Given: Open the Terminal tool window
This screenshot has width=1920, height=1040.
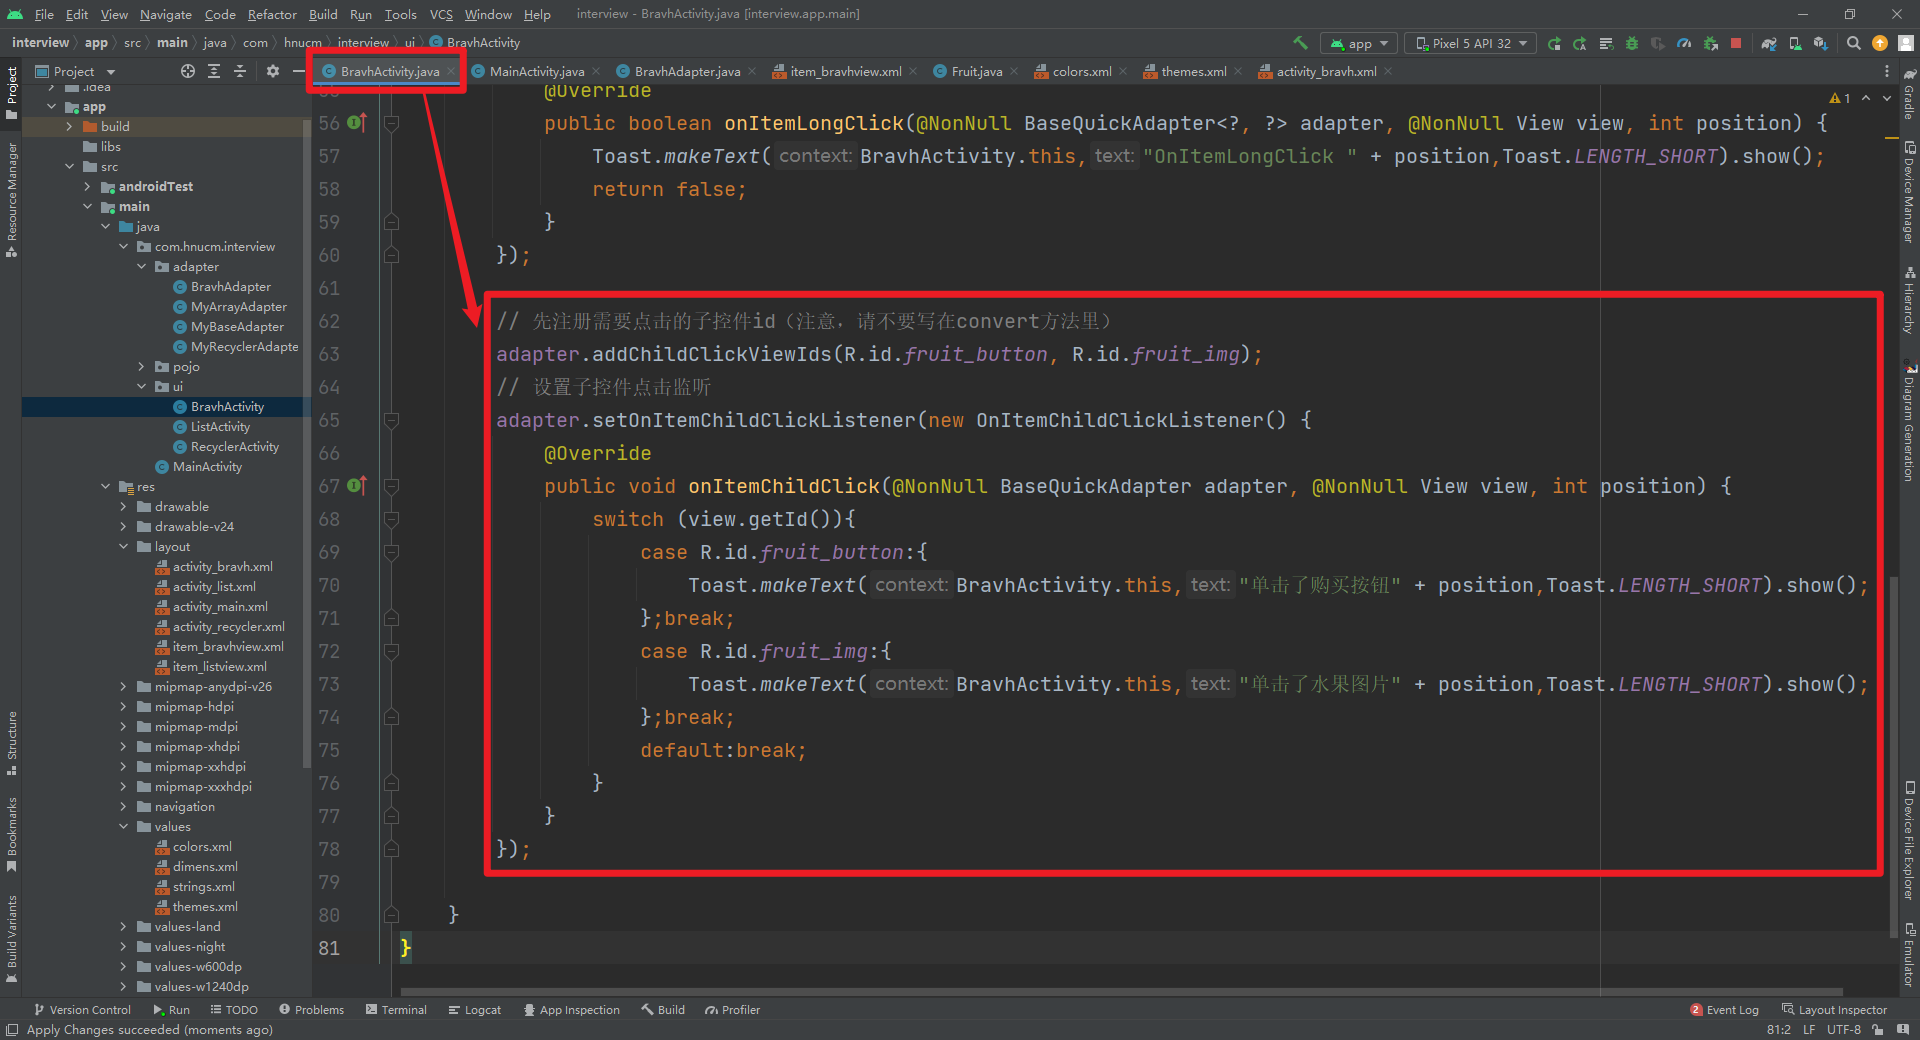Looking at the screenshot, I should pos(396,1010).
